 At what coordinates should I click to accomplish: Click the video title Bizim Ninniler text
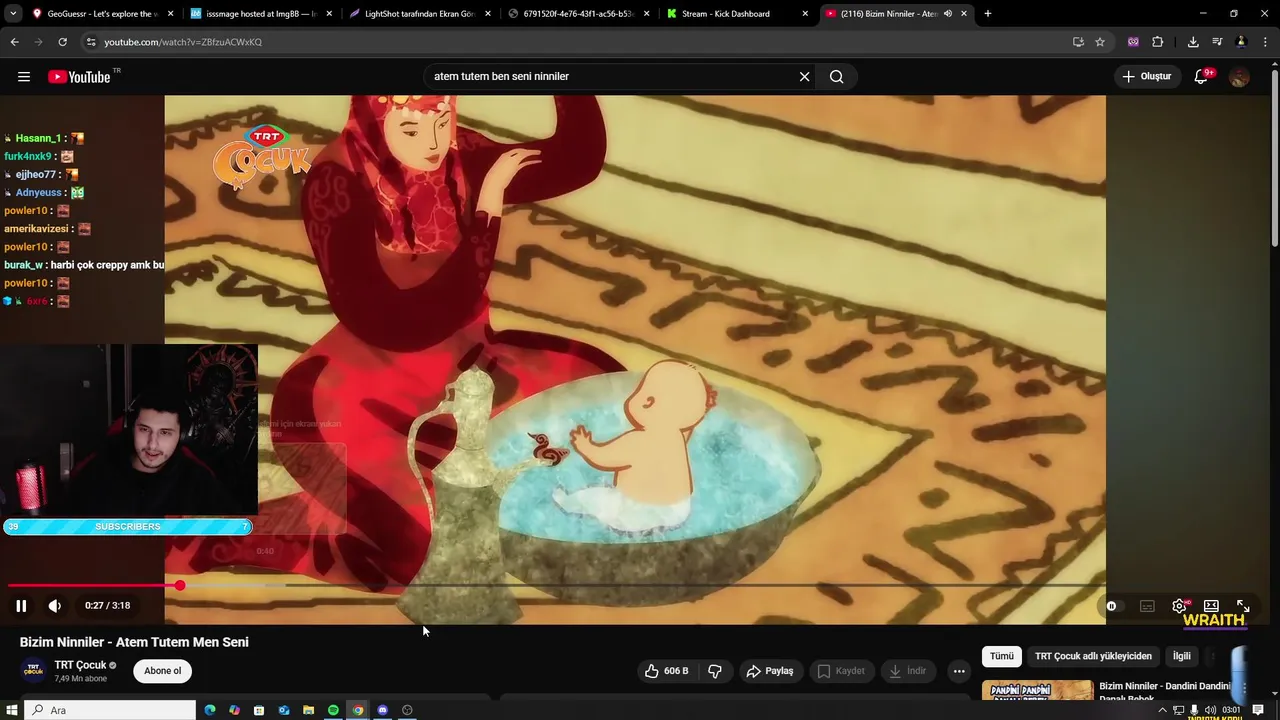pyautogui.click(x=134, y=642)
